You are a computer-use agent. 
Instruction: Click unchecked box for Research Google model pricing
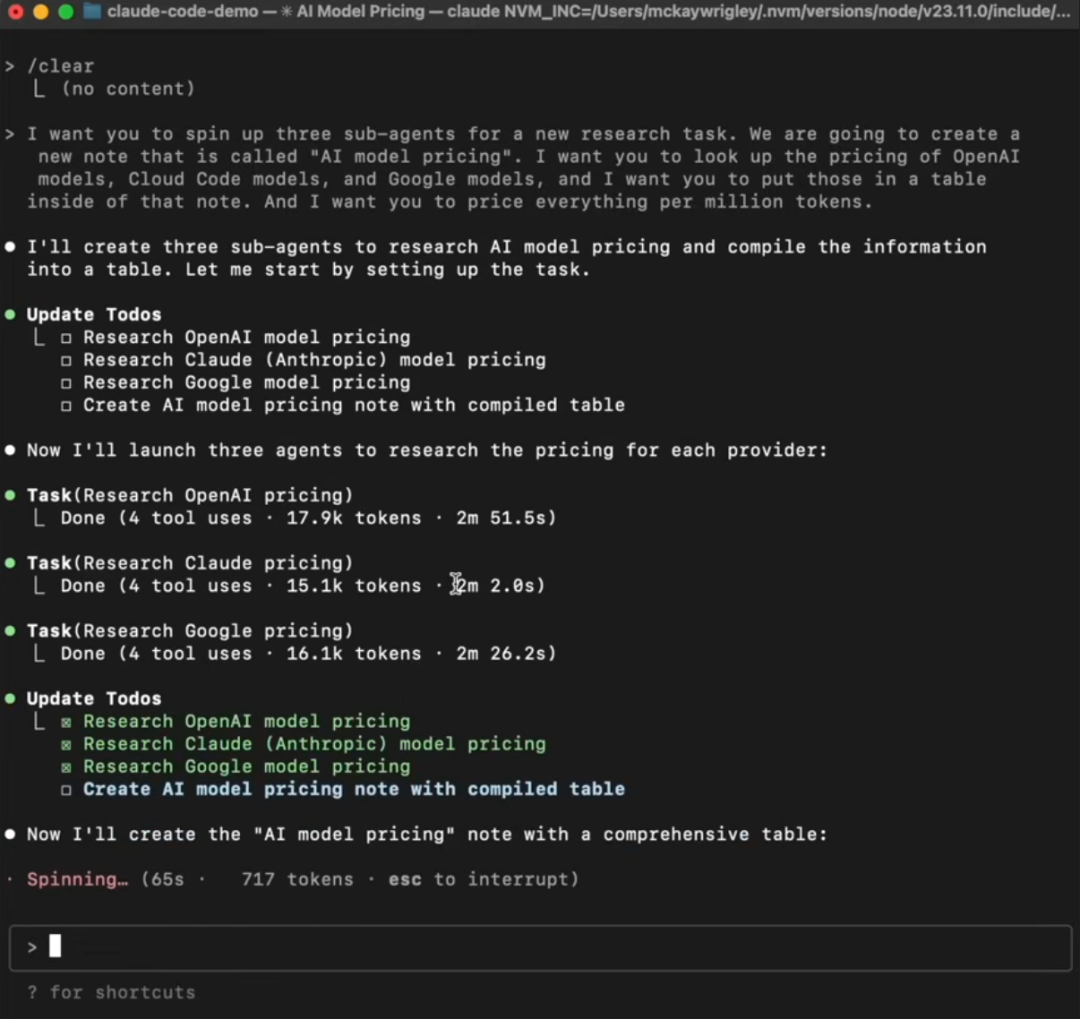pos(66,383)
